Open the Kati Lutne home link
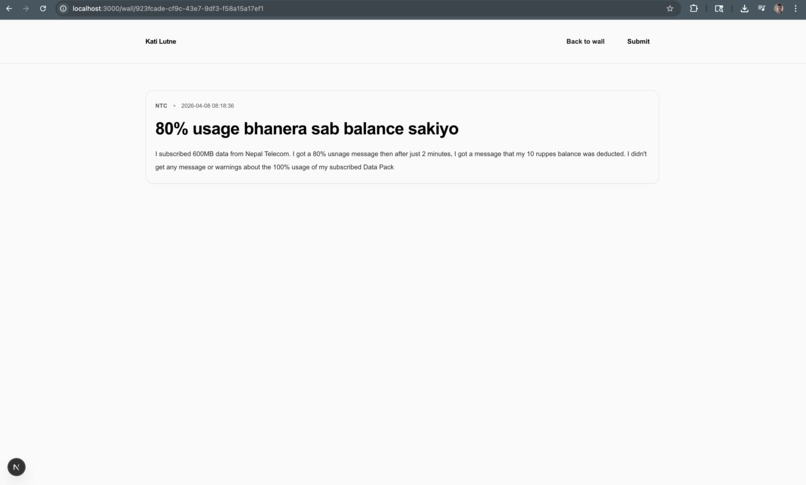 point(160,42)
